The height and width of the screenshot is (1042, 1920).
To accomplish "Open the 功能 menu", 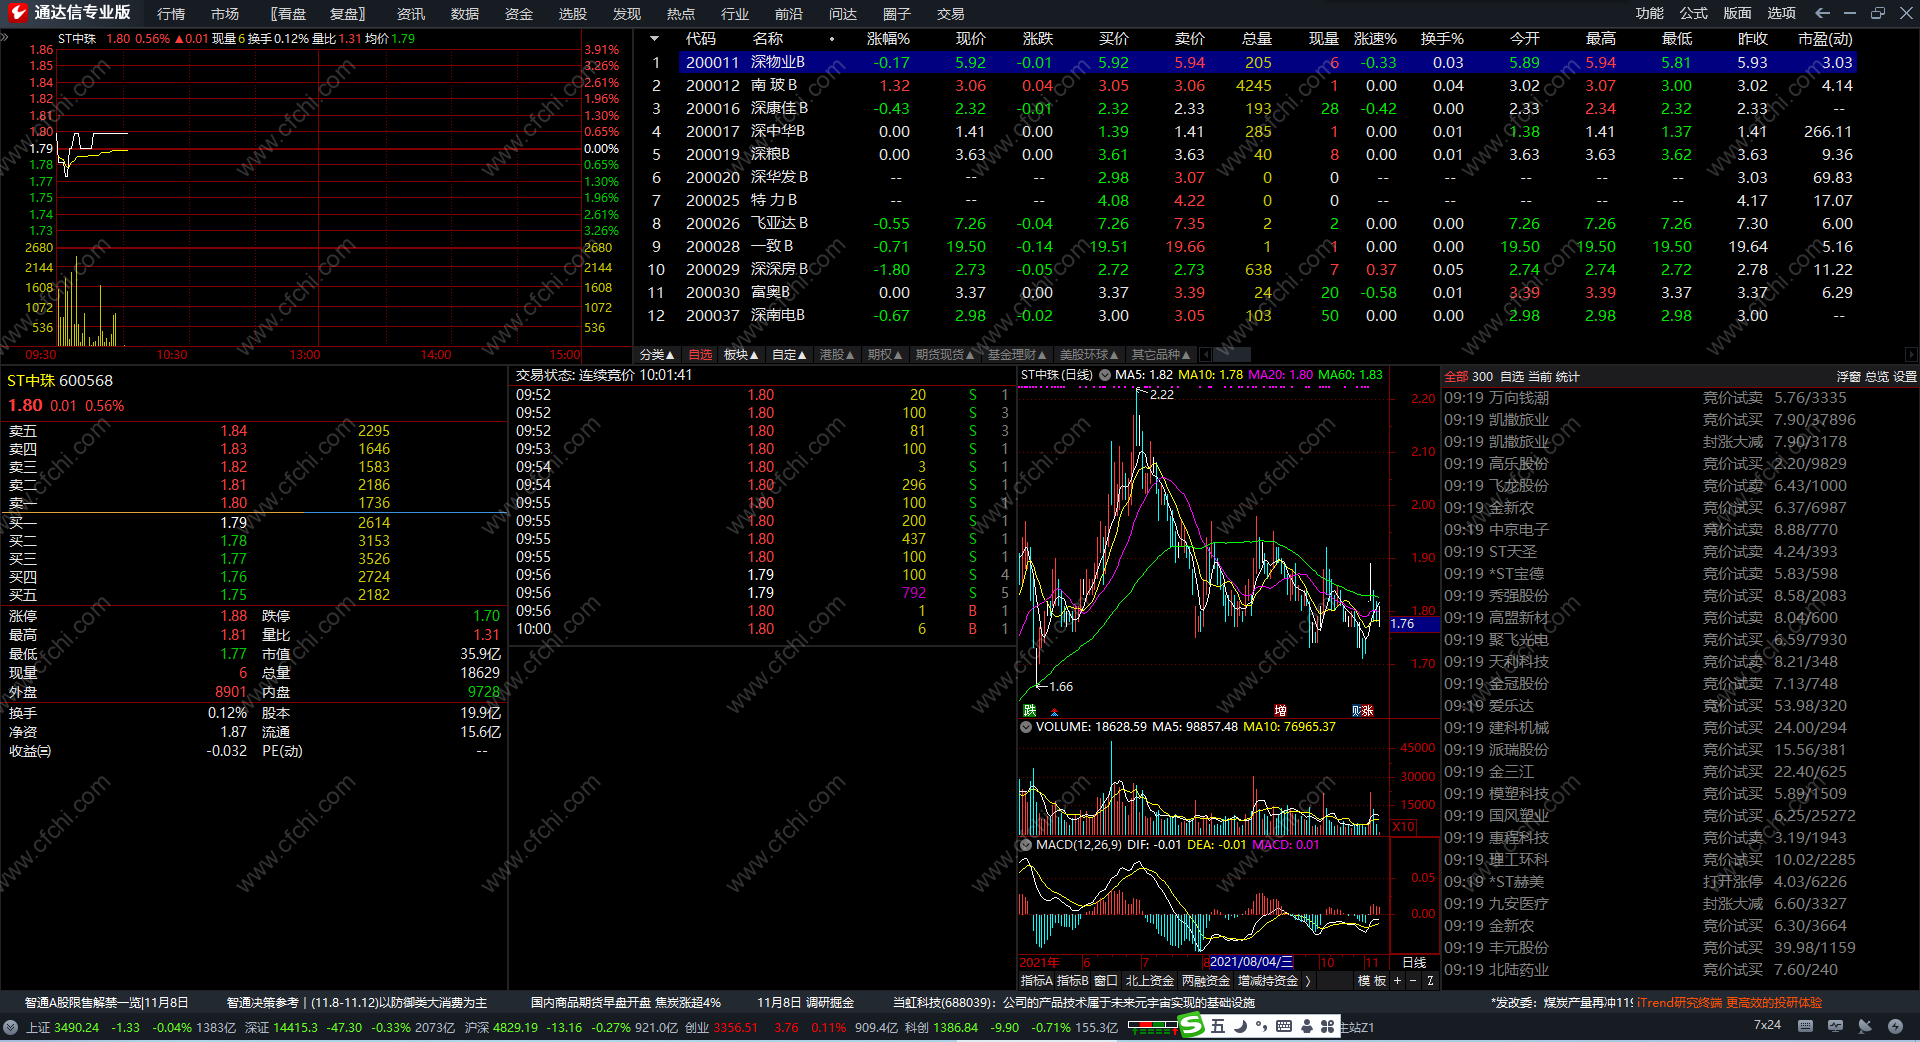I will coord(1650,13).
